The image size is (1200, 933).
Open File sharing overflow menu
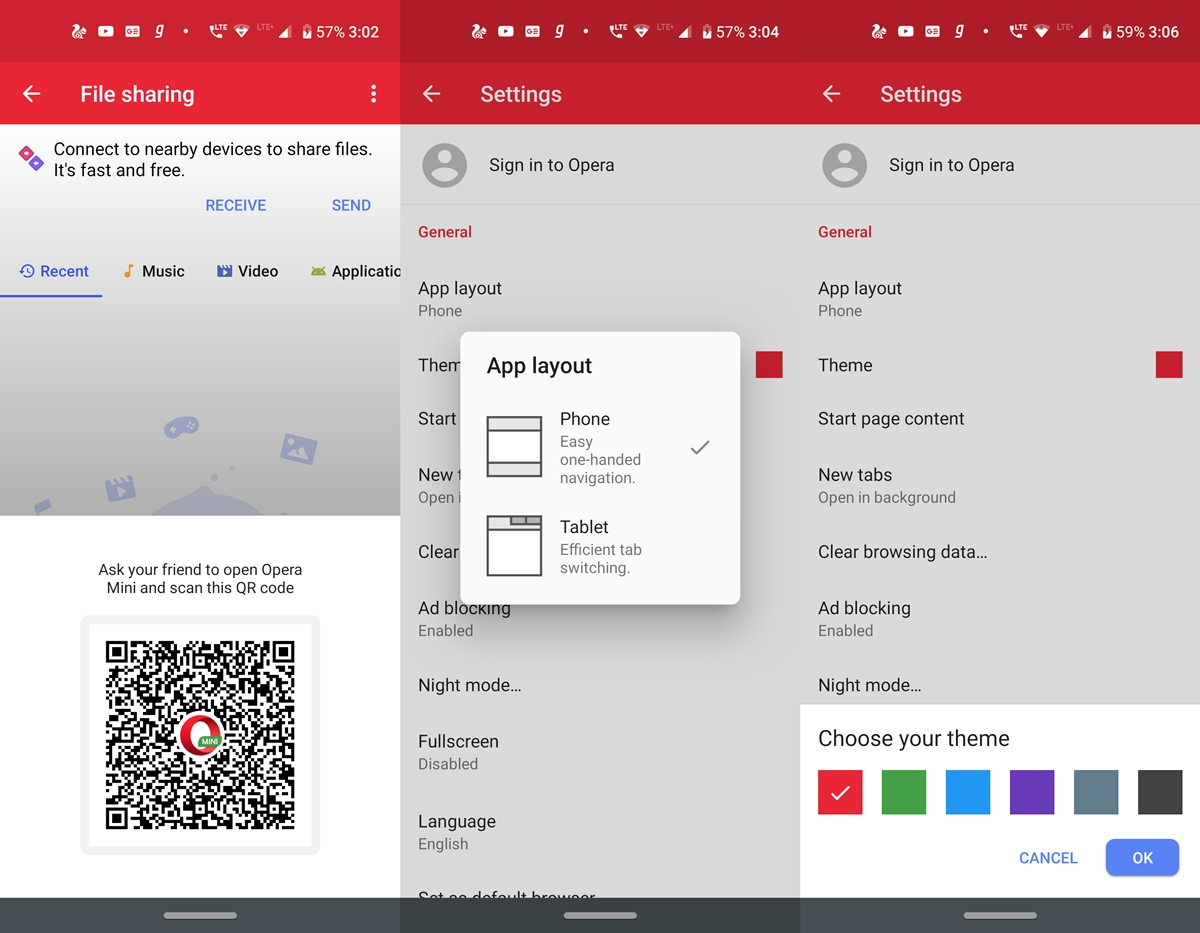click(373, 94)
